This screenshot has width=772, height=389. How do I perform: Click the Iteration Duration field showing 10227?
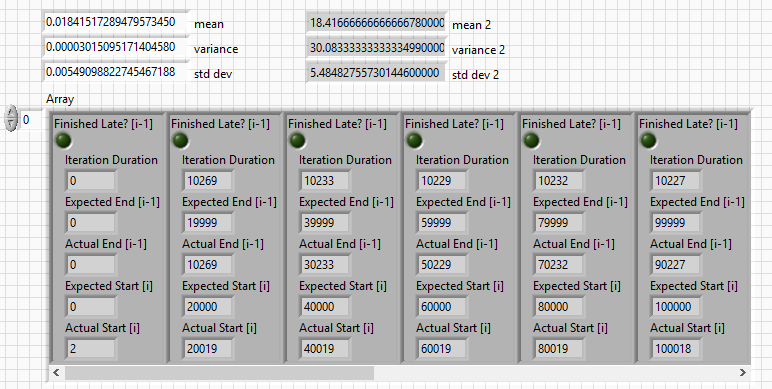(x=676, y=181)
